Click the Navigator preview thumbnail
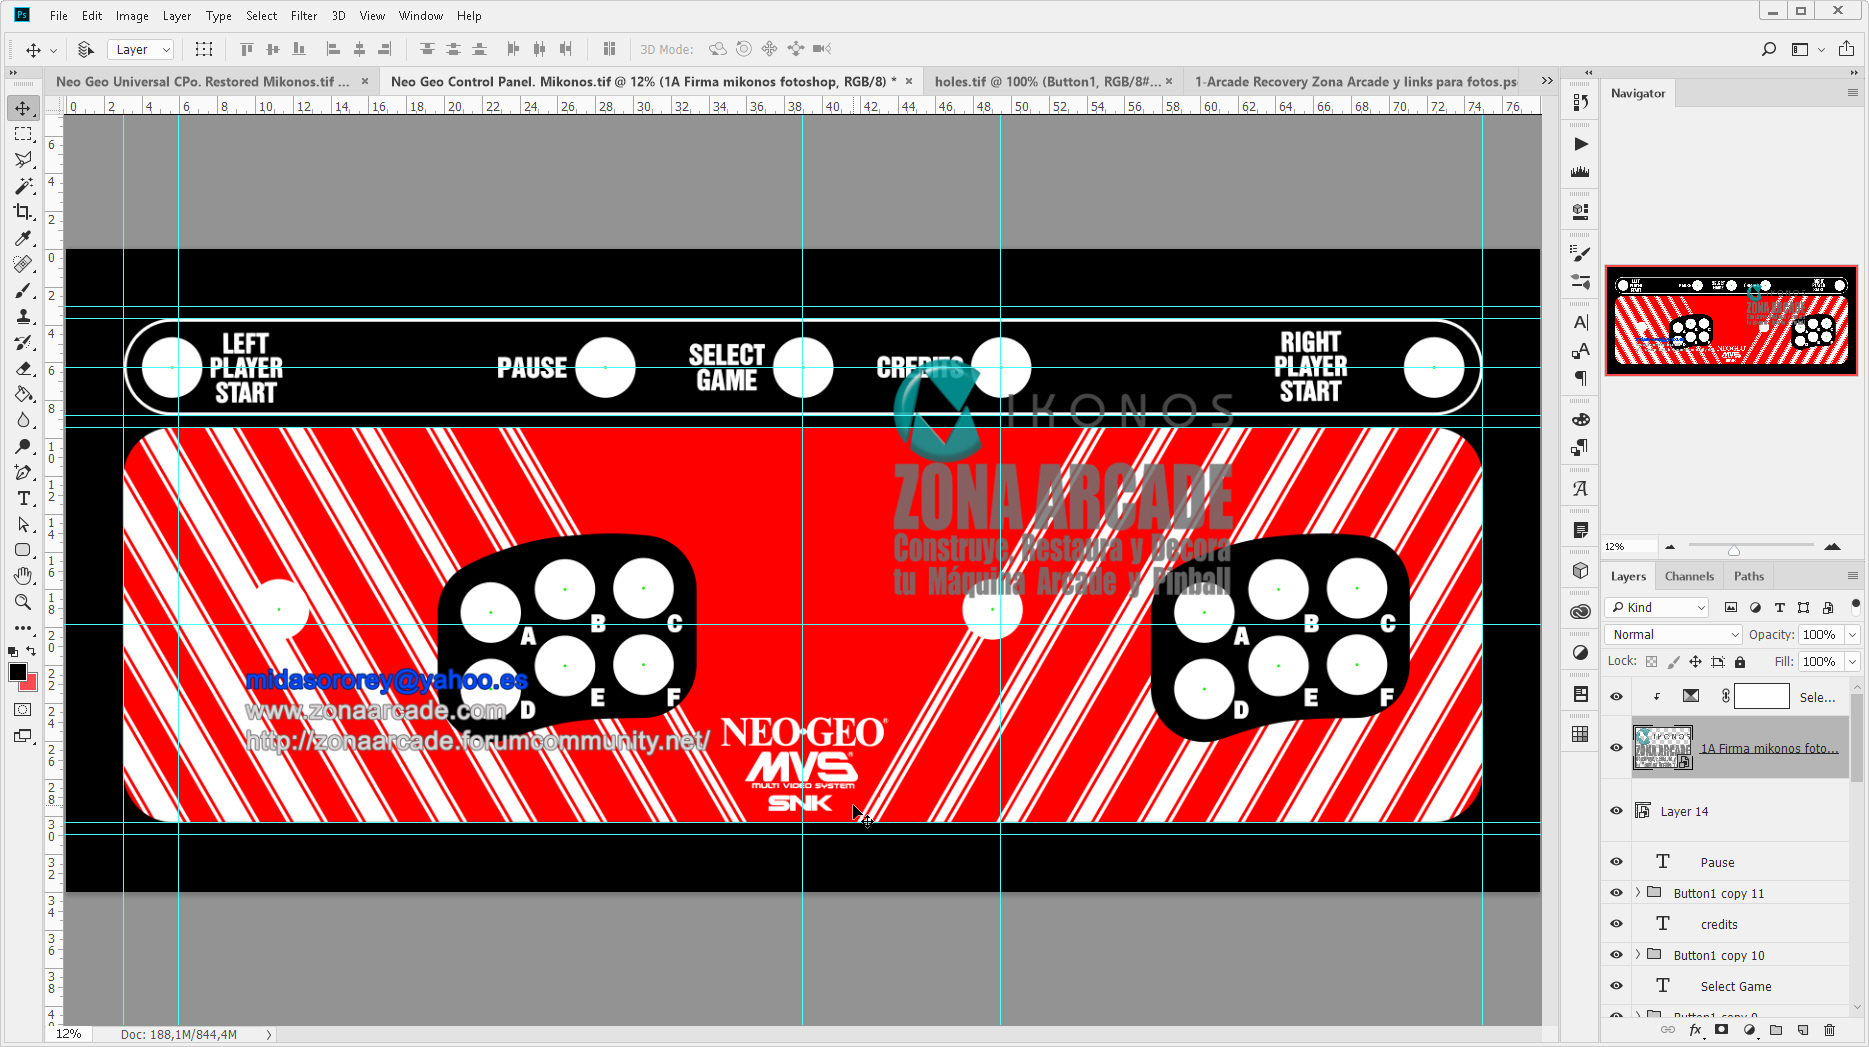This screenshot has width=1869, height=1047. click(x=1732, y=320)
